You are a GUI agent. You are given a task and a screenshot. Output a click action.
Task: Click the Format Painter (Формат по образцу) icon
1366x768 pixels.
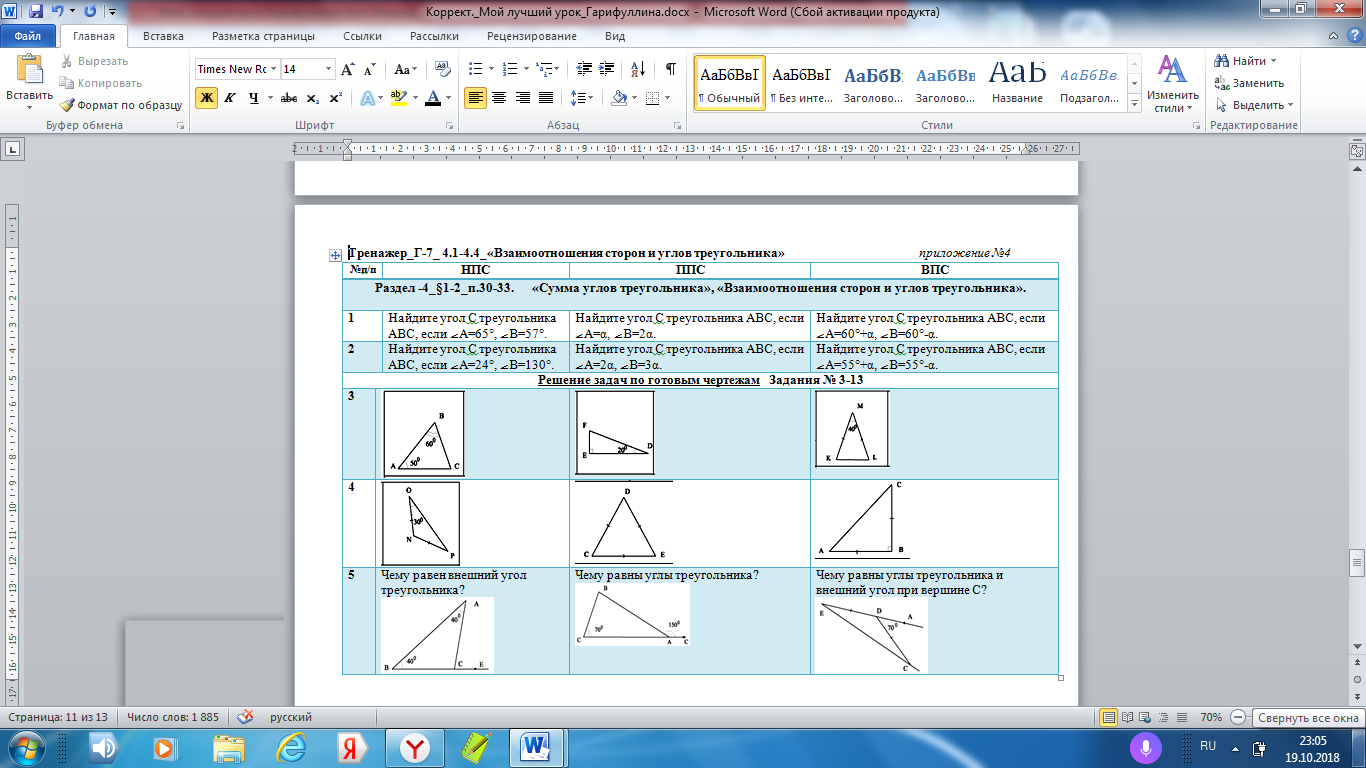click(x=67, y=105)
